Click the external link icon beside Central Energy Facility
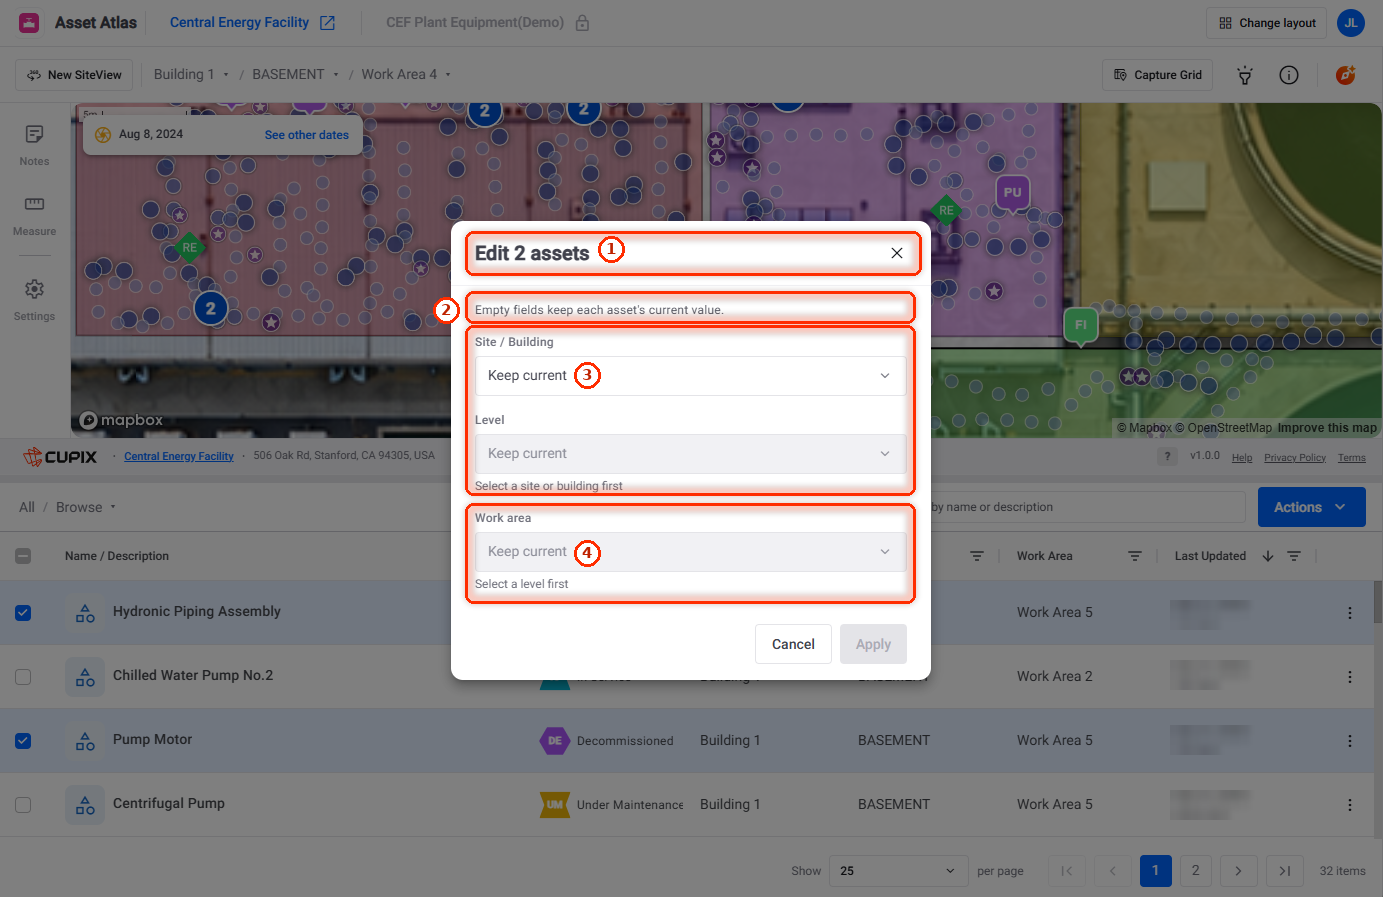The image size is (1383, 897). pyautogui.click(x=327, y=23)
